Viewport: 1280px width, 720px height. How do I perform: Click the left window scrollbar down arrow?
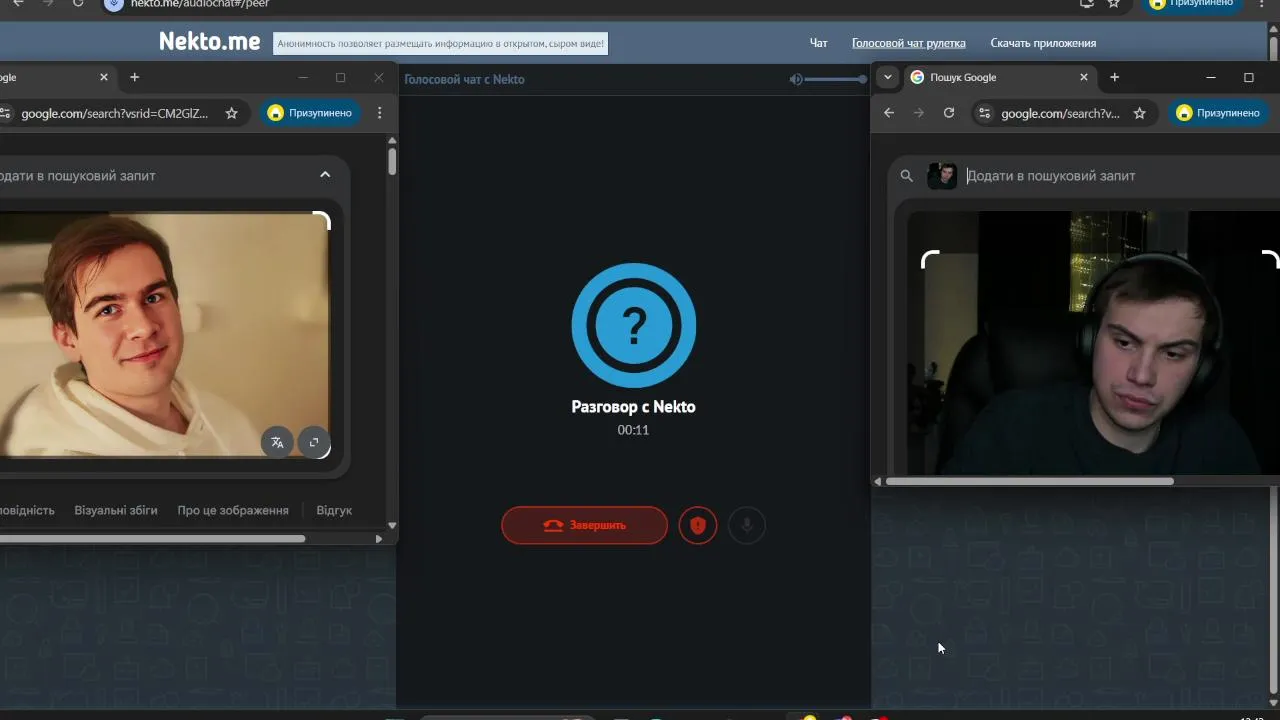(x=392, y=525)
